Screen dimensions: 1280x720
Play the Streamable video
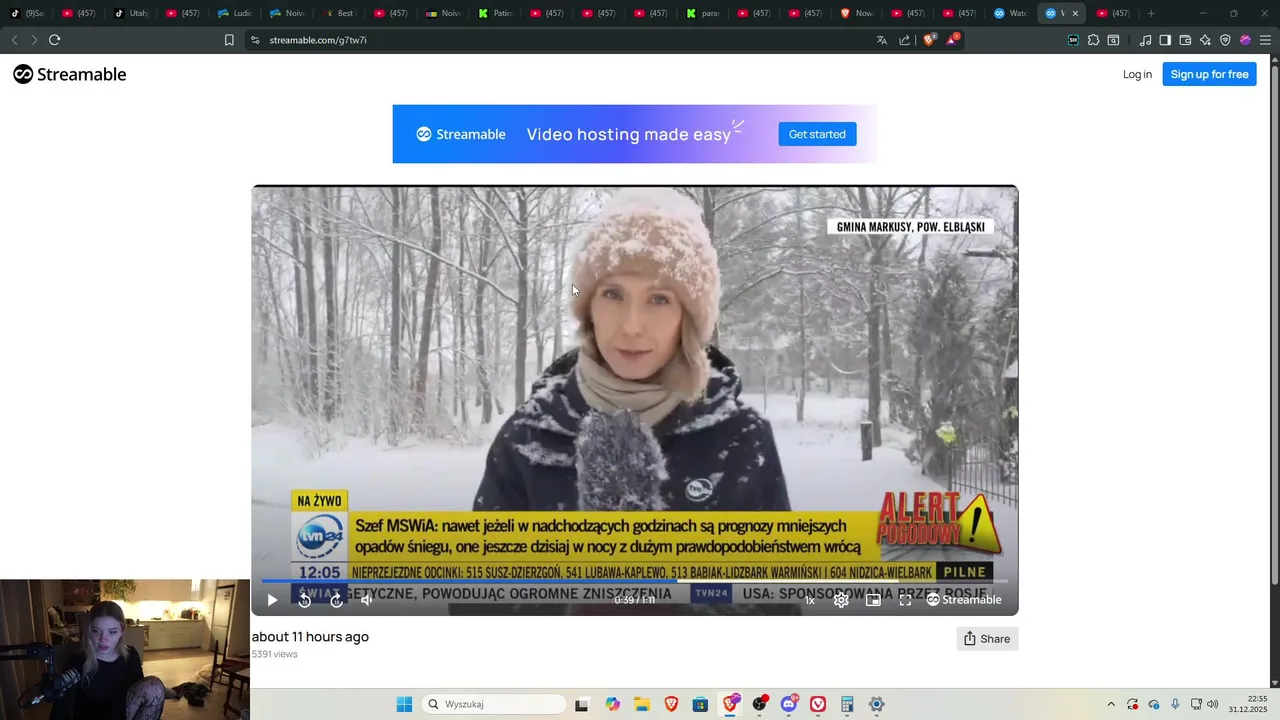pyautogui.click(x=272, y=600)
